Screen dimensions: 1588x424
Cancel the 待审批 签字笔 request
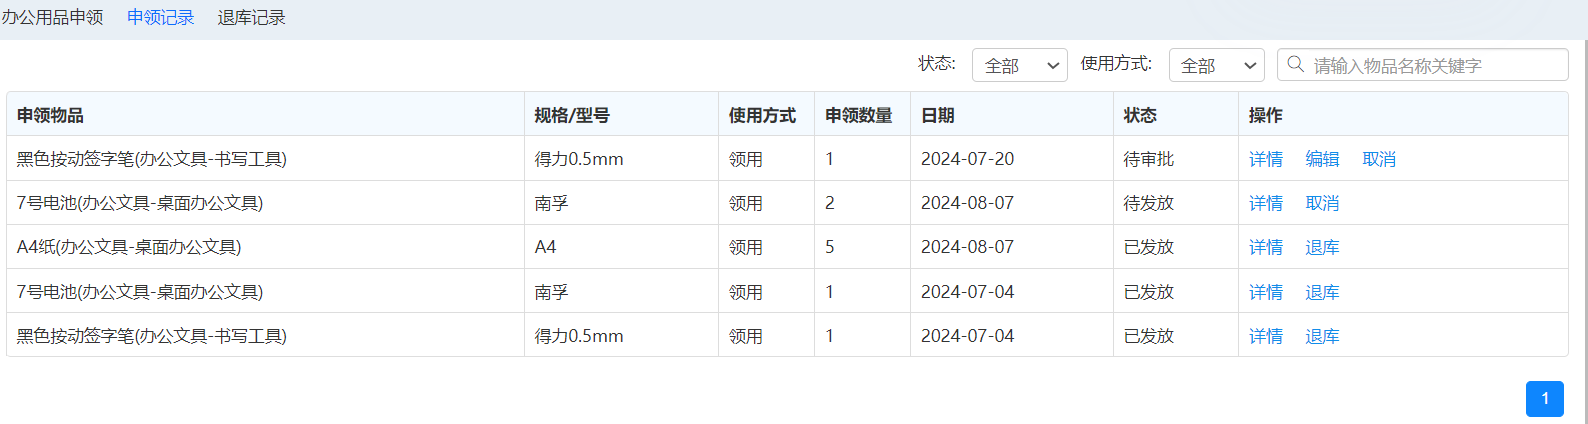point(1379,159)
